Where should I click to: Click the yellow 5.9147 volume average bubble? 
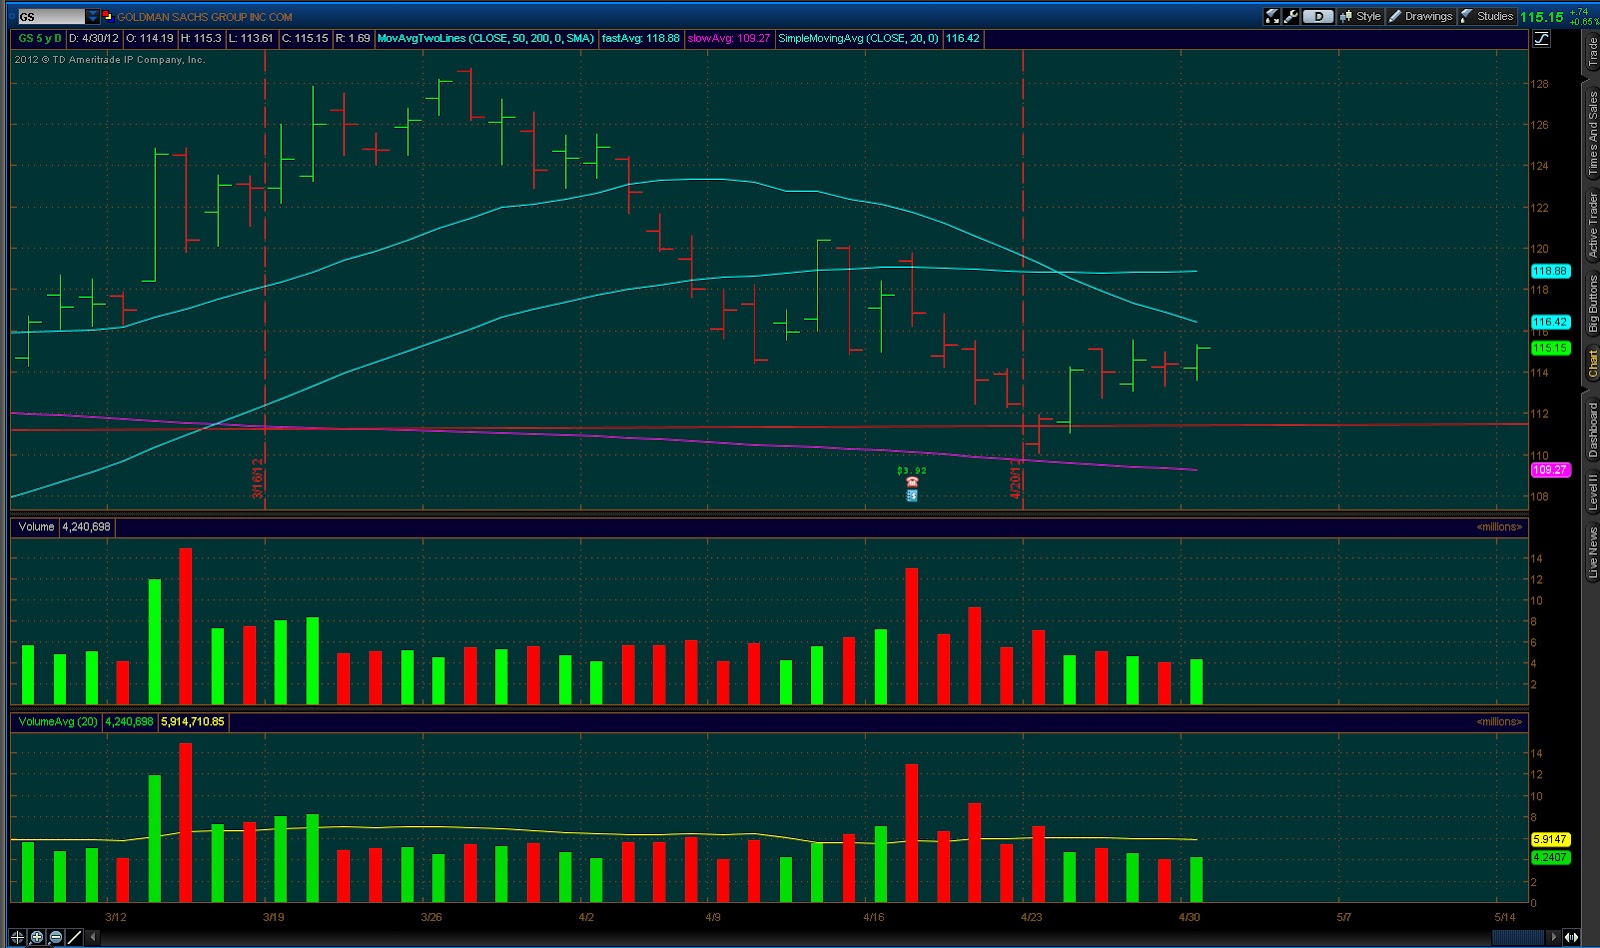pos(1550,839)
